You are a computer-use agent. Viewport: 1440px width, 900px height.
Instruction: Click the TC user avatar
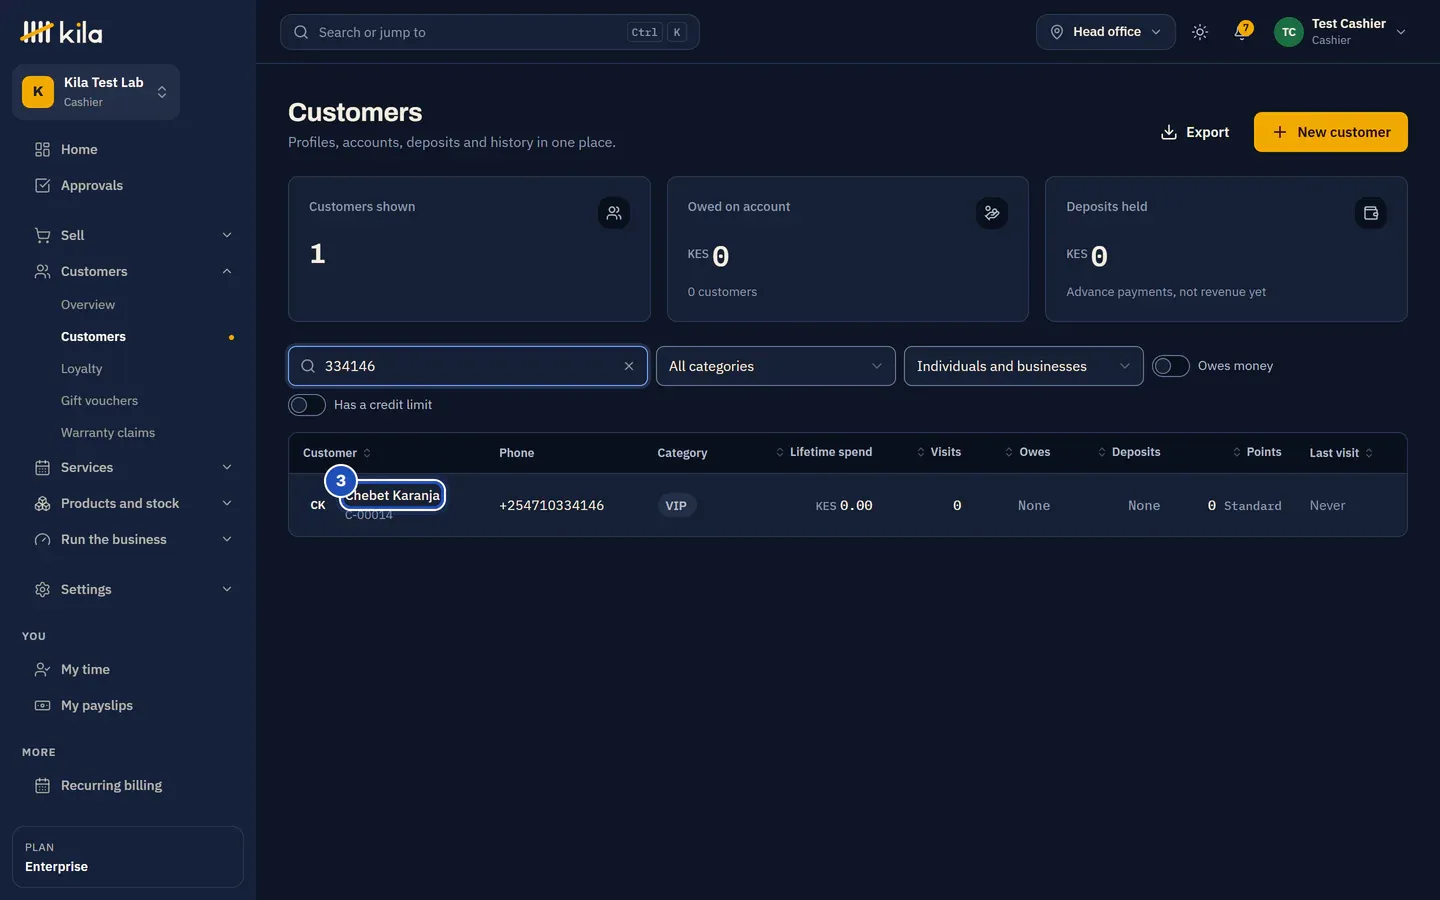[1289, 32]
